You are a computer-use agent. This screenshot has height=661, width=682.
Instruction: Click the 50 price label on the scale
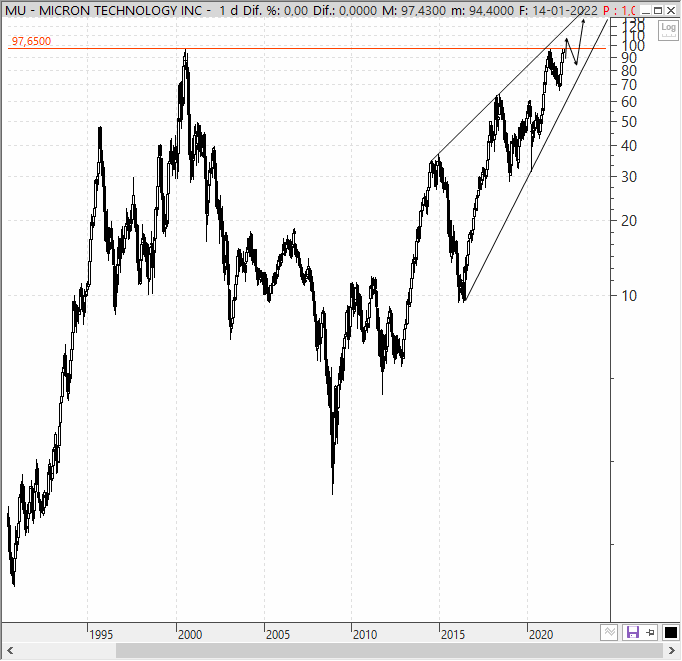point(629,122)
